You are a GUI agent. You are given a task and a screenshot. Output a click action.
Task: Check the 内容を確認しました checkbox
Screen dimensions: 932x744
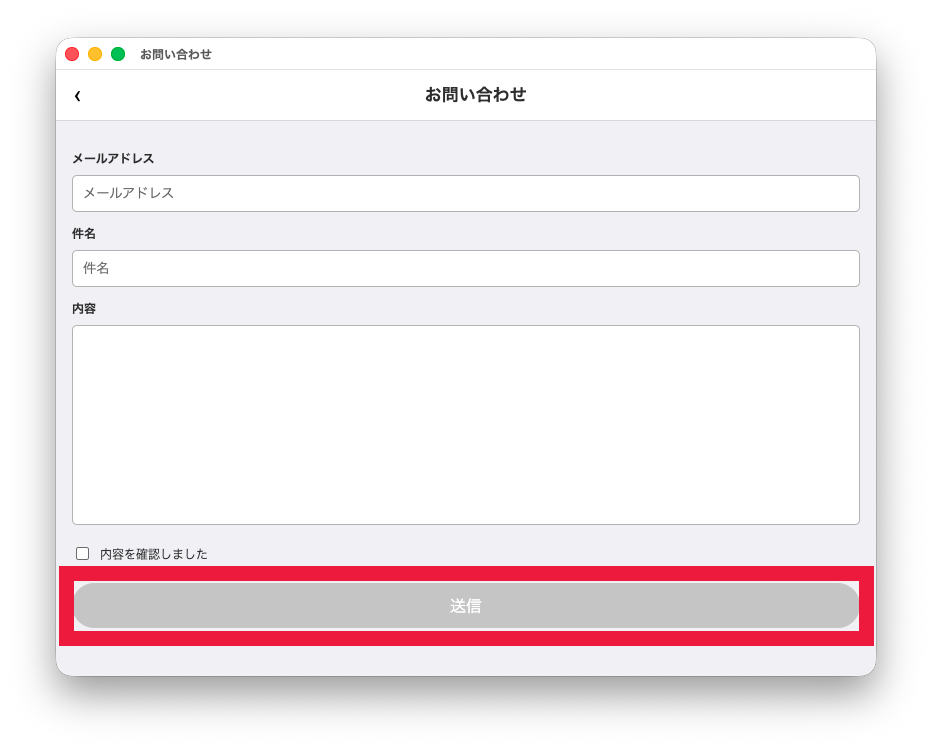[83, 554]
